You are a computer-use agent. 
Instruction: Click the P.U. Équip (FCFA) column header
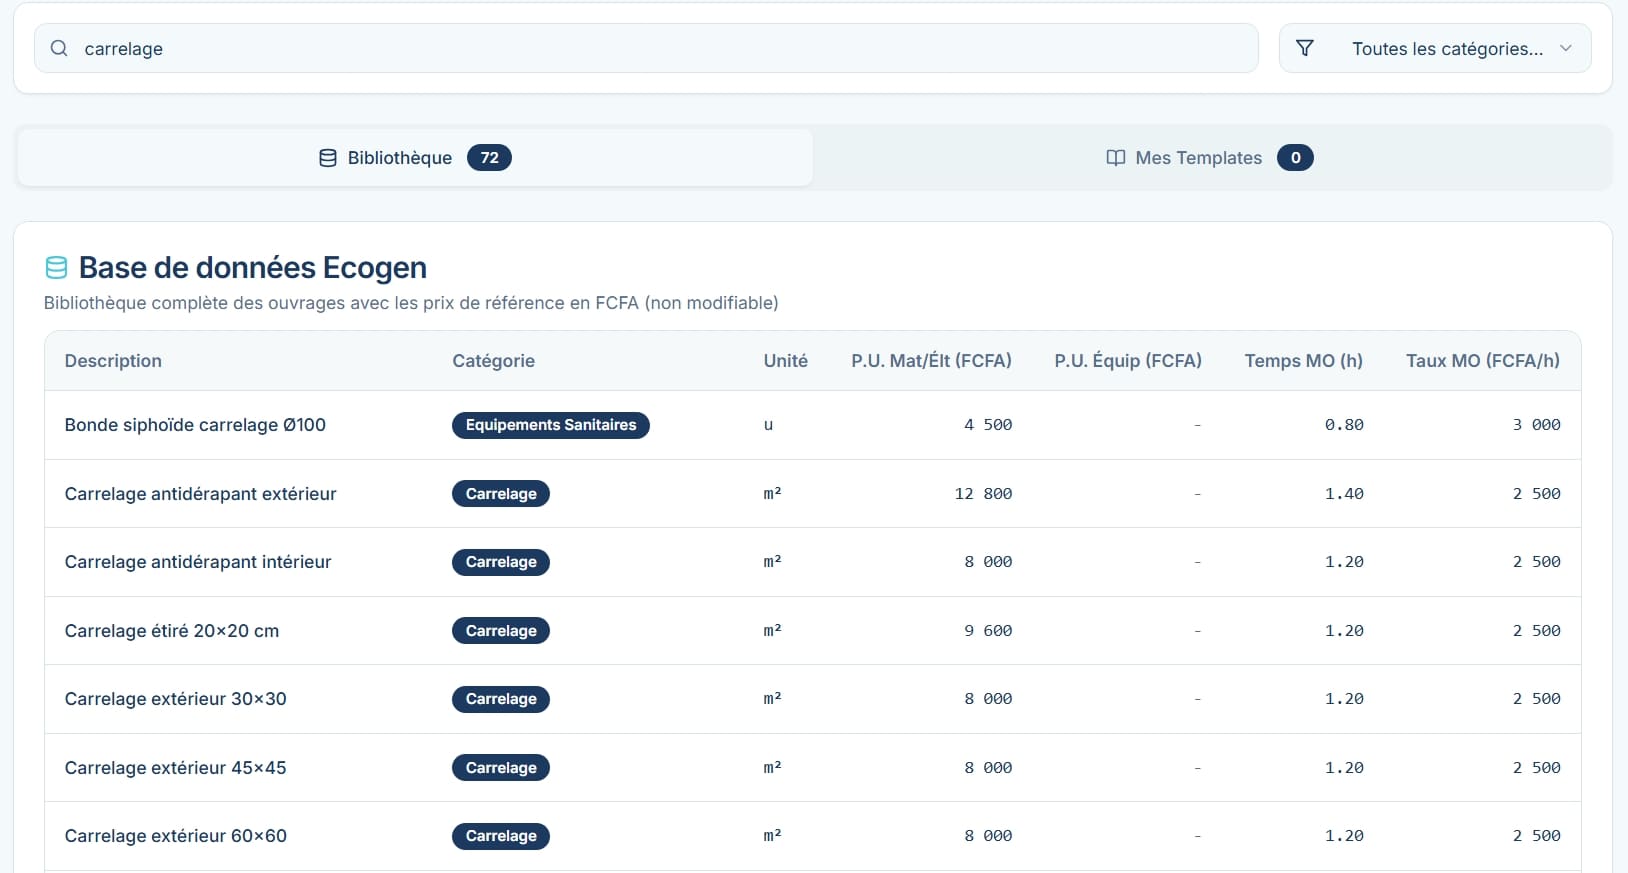point(1128,361)
